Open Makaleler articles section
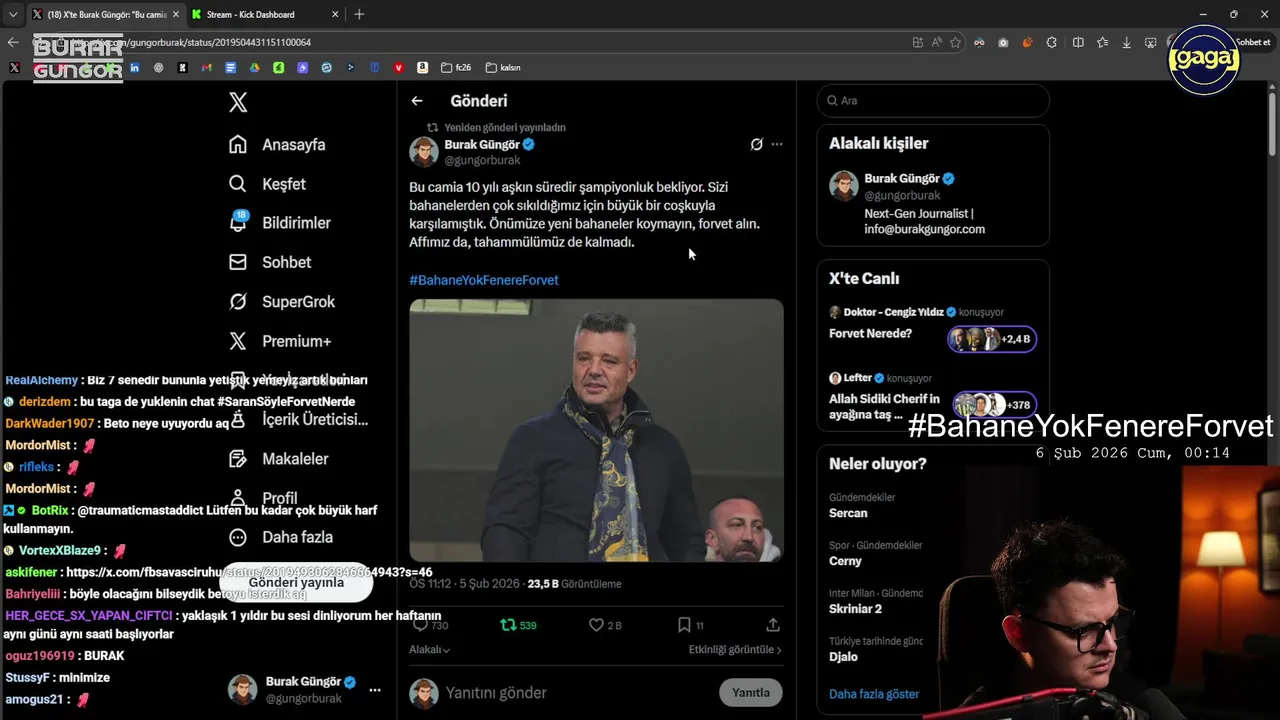 click(x=279, y=459)
